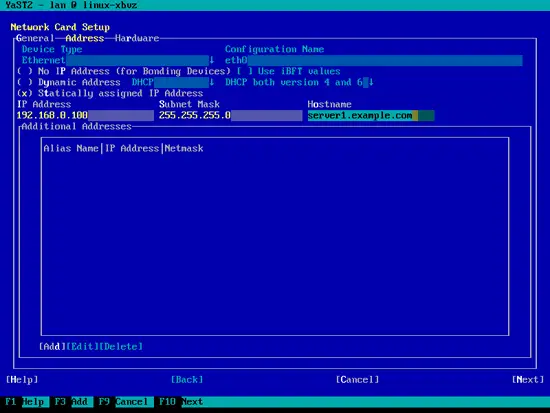
Task: Open the Hardware tab
Action: (137, 38)
